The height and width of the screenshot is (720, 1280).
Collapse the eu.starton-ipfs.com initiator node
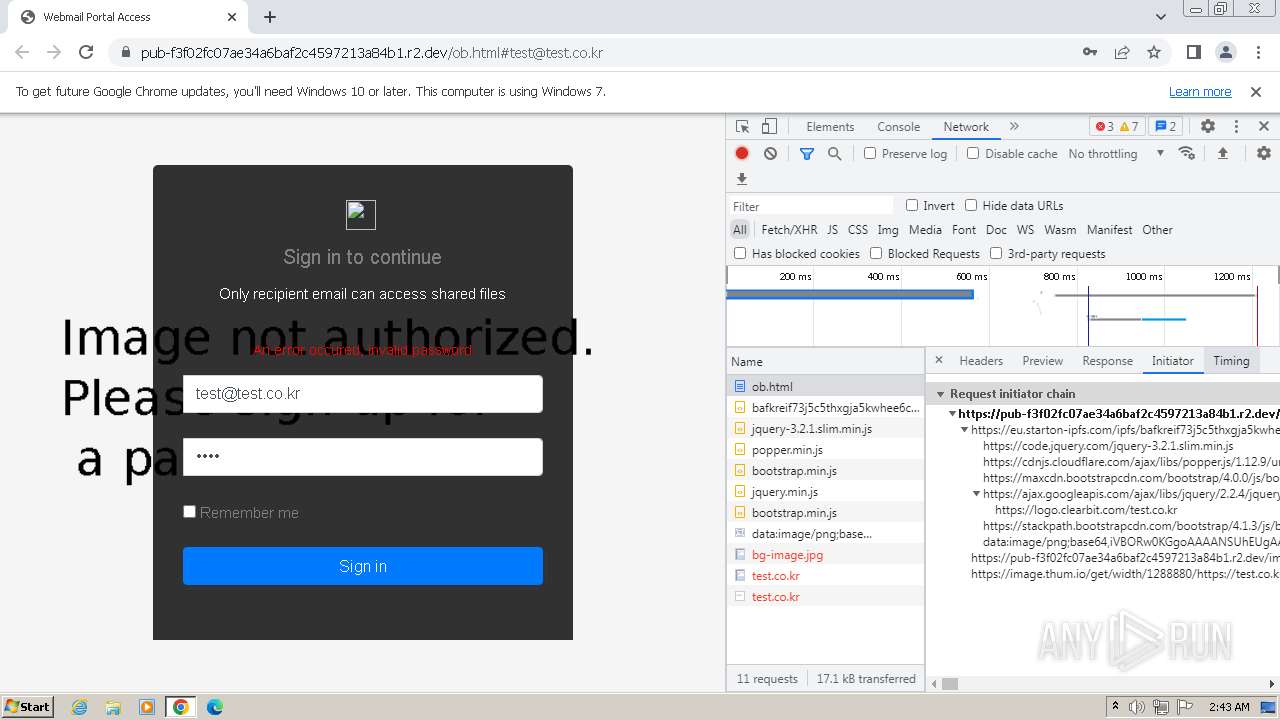[964, 430]
